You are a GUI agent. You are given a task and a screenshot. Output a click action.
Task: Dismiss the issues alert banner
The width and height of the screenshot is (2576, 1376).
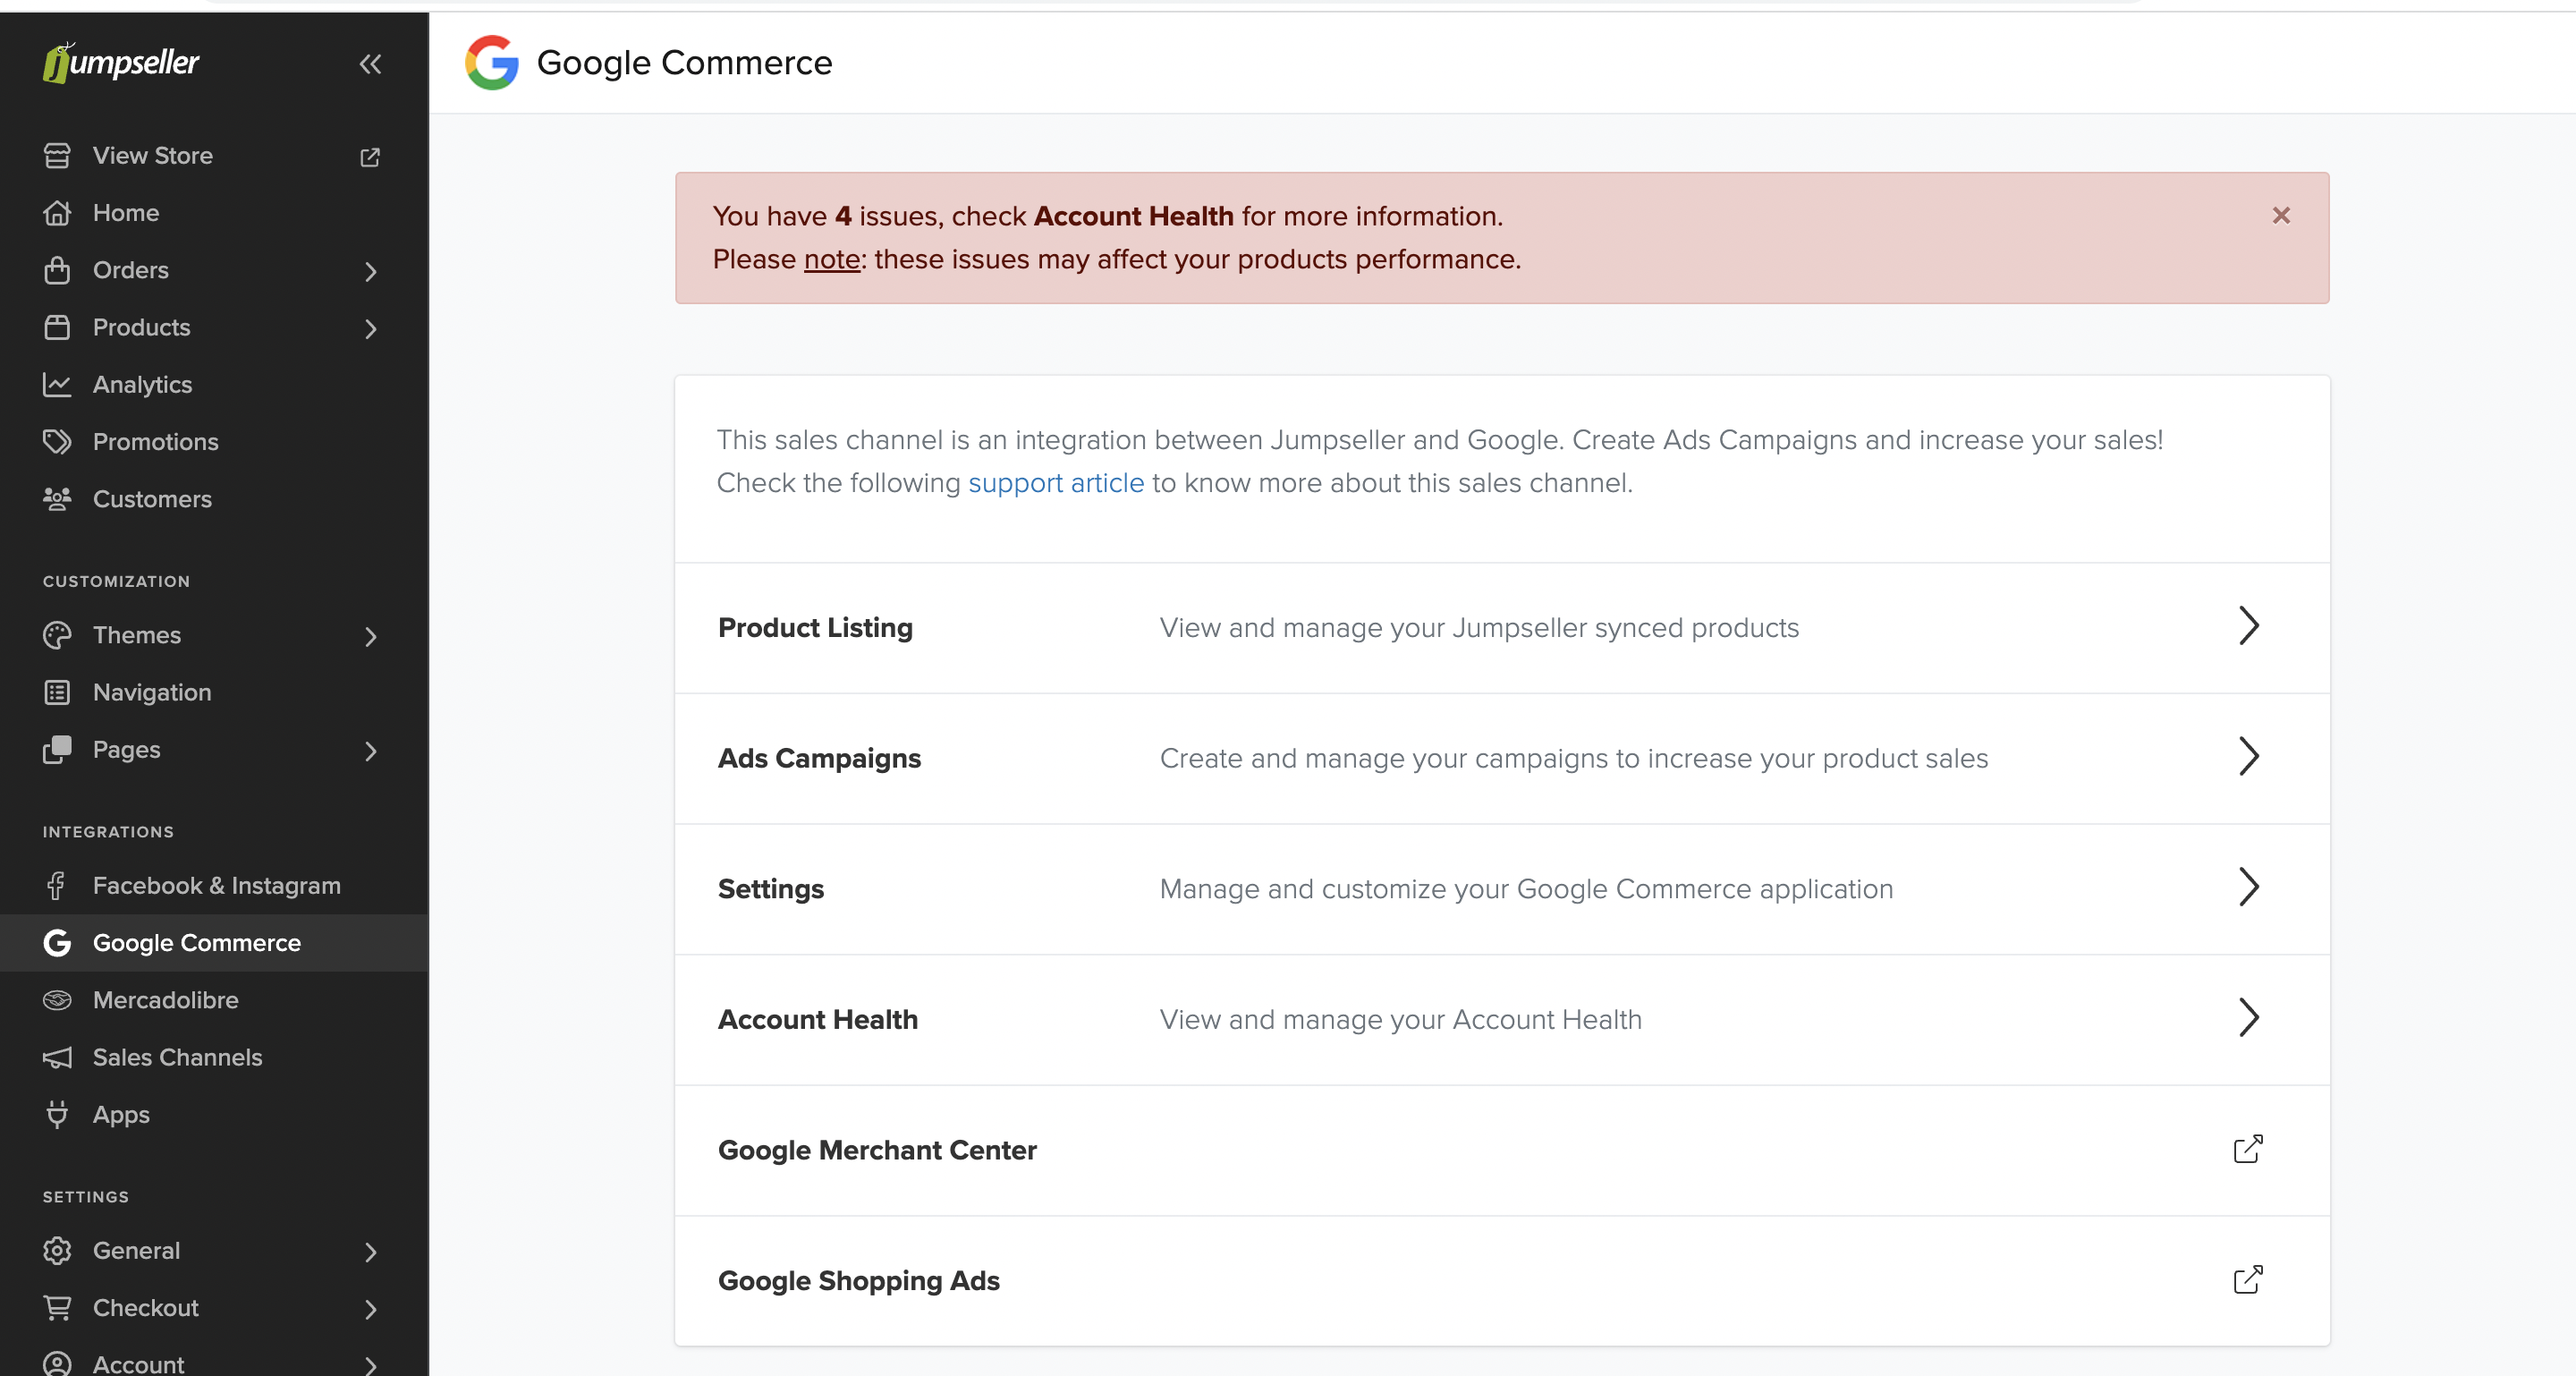pos(2281,216)
